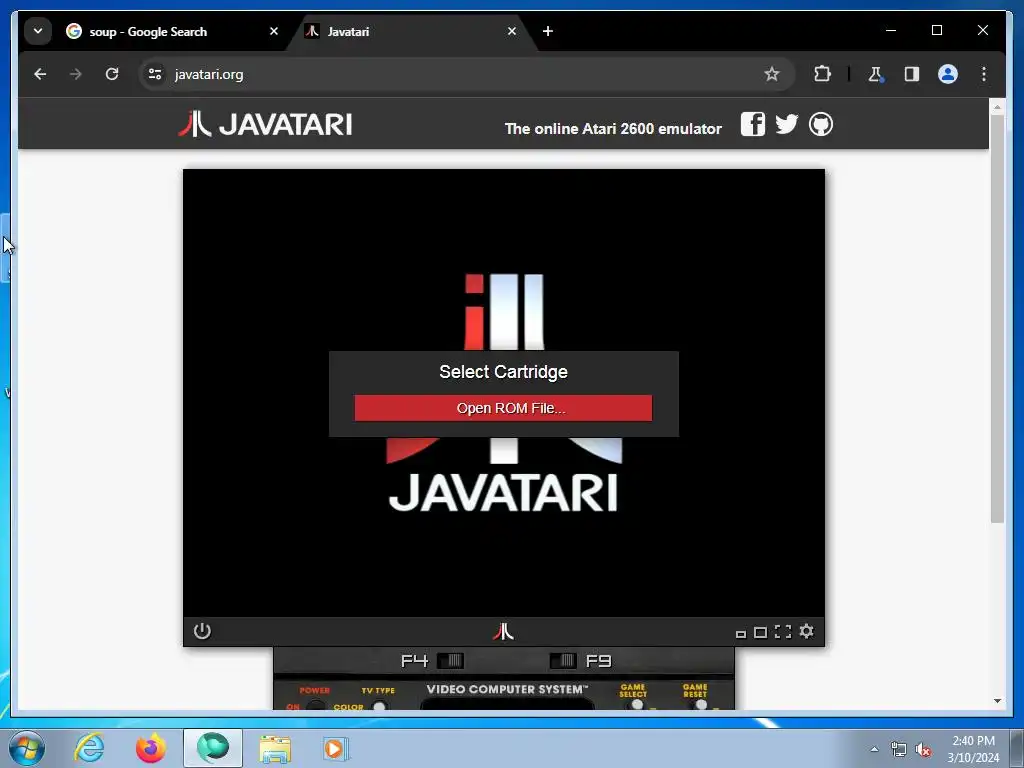Close the Javatari tab
The height and width of the screenshot is (768, 1024).
[x=512, y=31]
